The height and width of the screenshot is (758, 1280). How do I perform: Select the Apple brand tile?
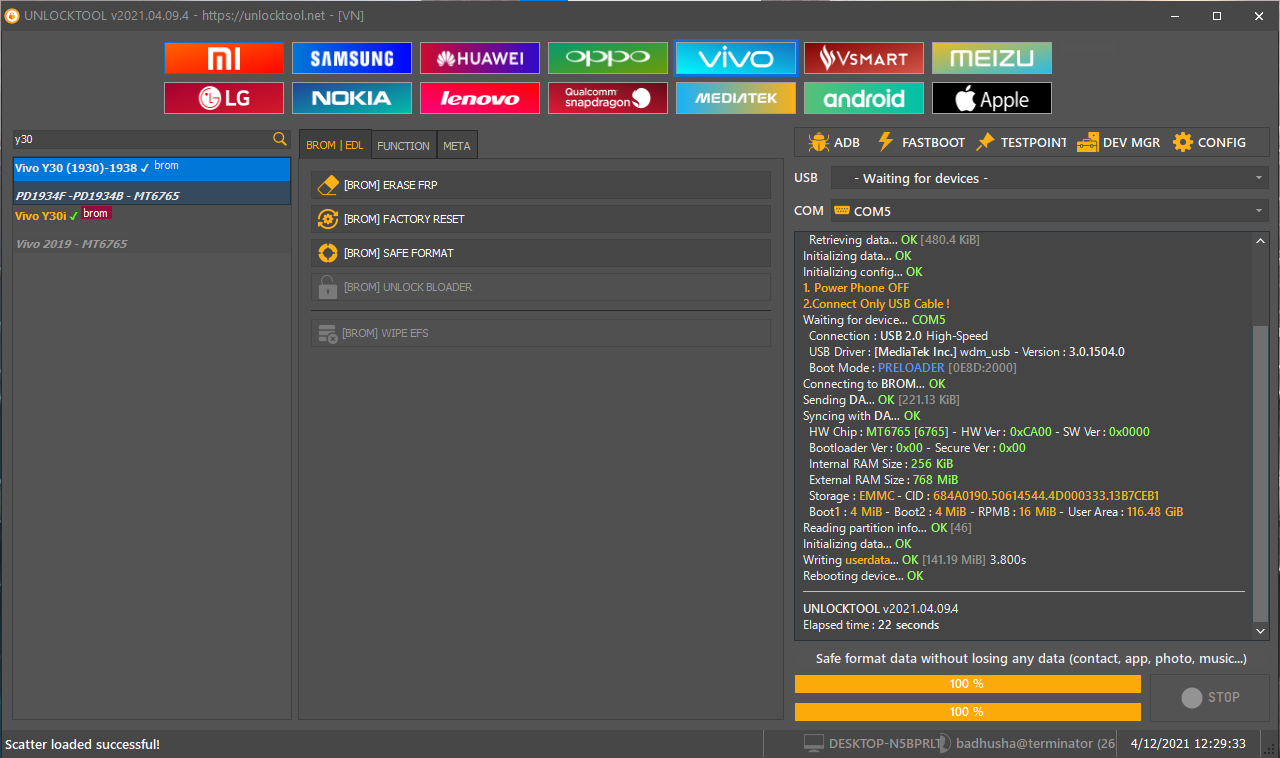[x=992, y=98]
